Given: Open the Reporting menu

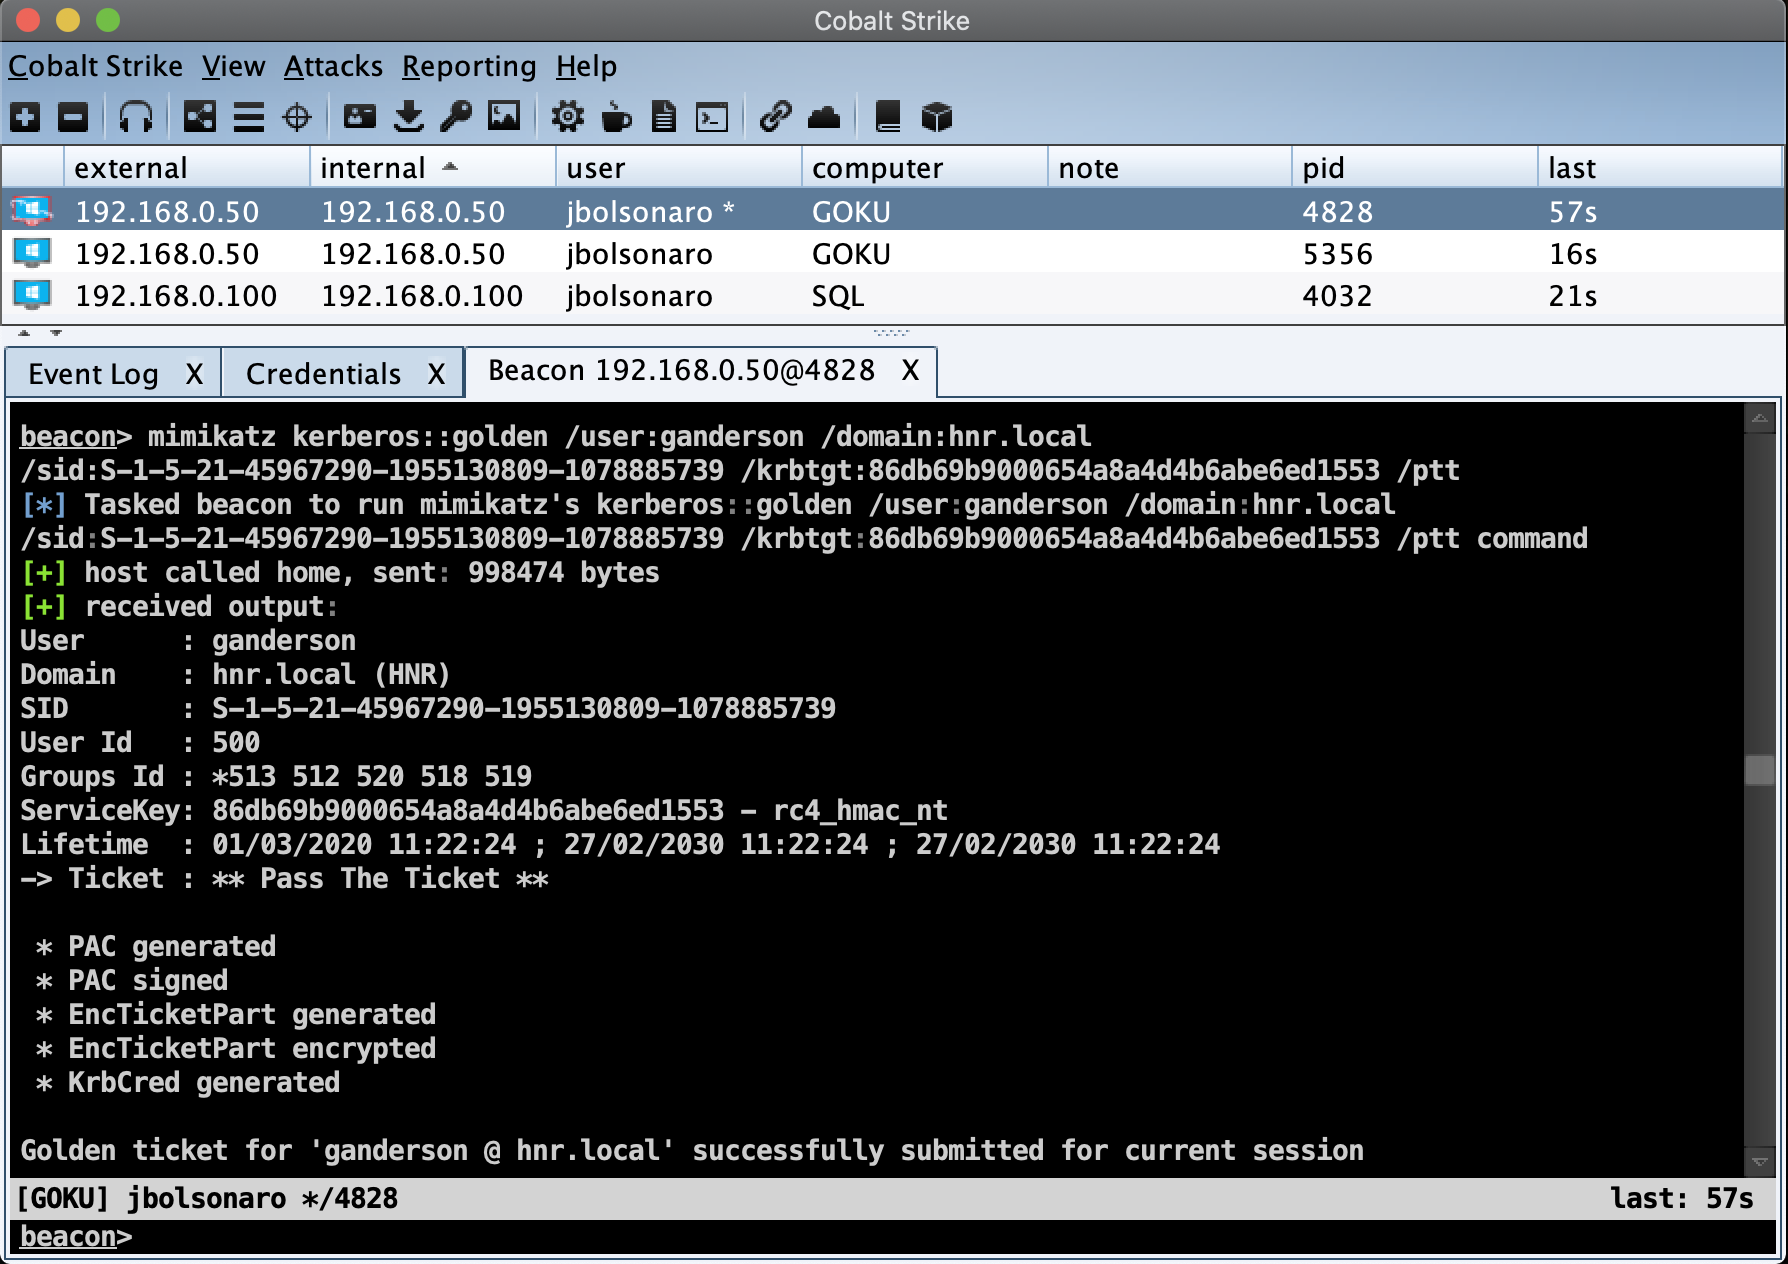Looking at the screenshot, I should 469,66.
